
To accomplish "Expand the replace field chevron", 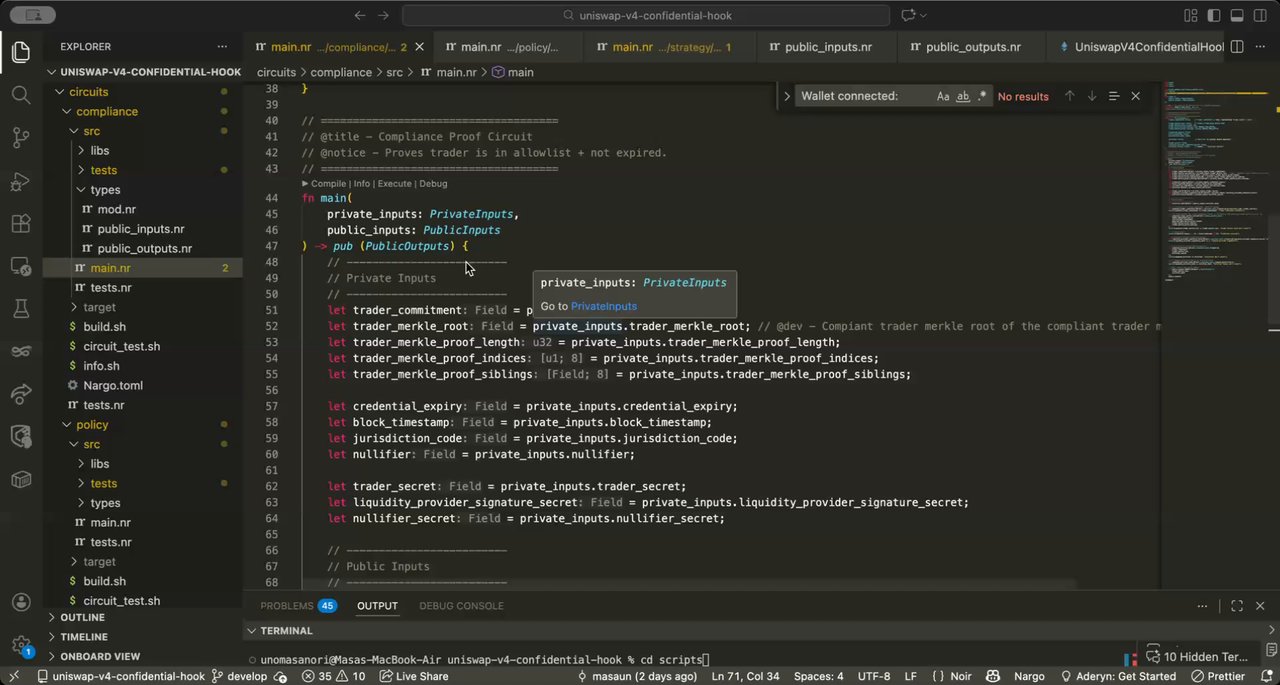I will 787,96.
